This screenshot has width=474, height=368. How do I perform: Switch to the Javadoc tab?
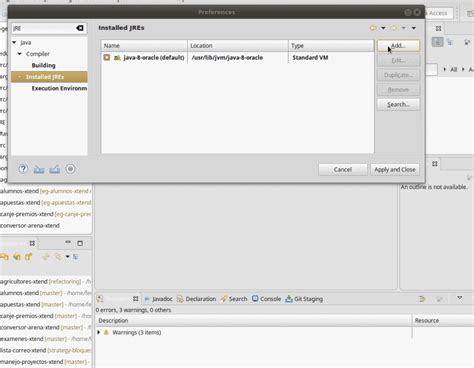(x=158, y=299)
